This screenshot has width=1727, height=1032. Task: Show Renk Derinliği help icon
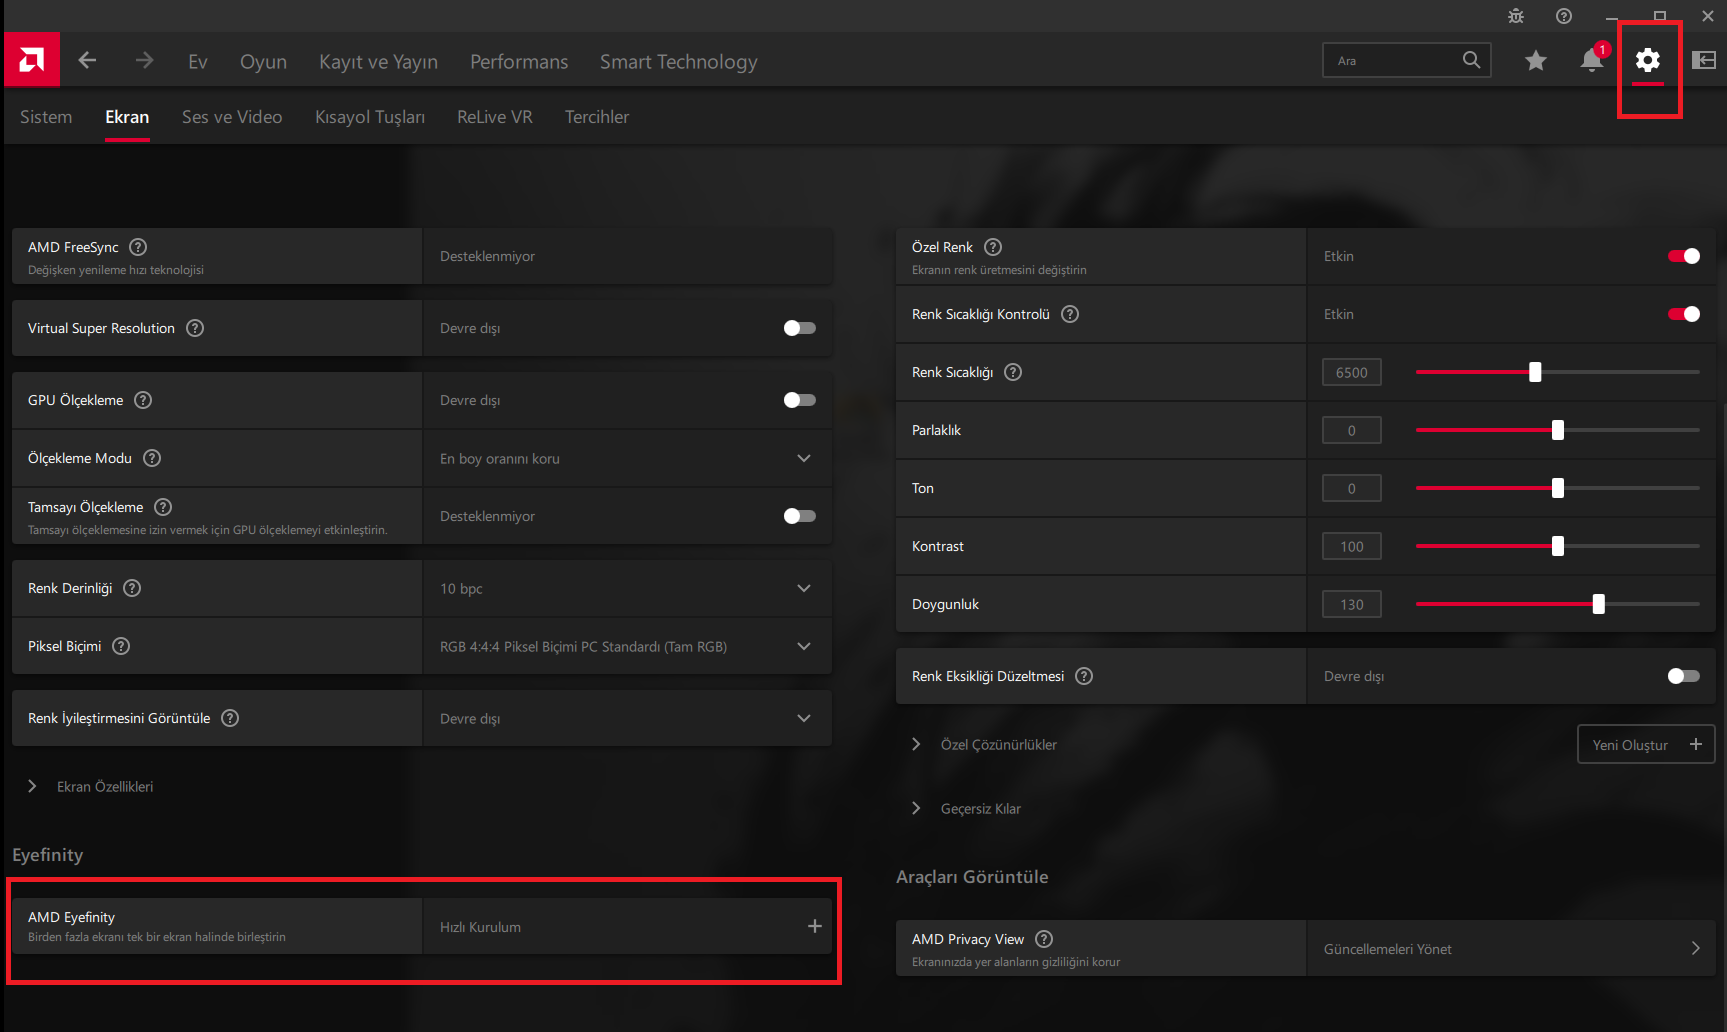tap(132, 588)
